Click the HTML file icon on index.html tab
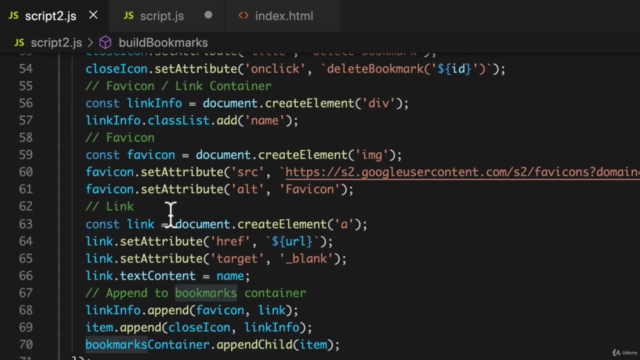 click(x=243, y=16)
